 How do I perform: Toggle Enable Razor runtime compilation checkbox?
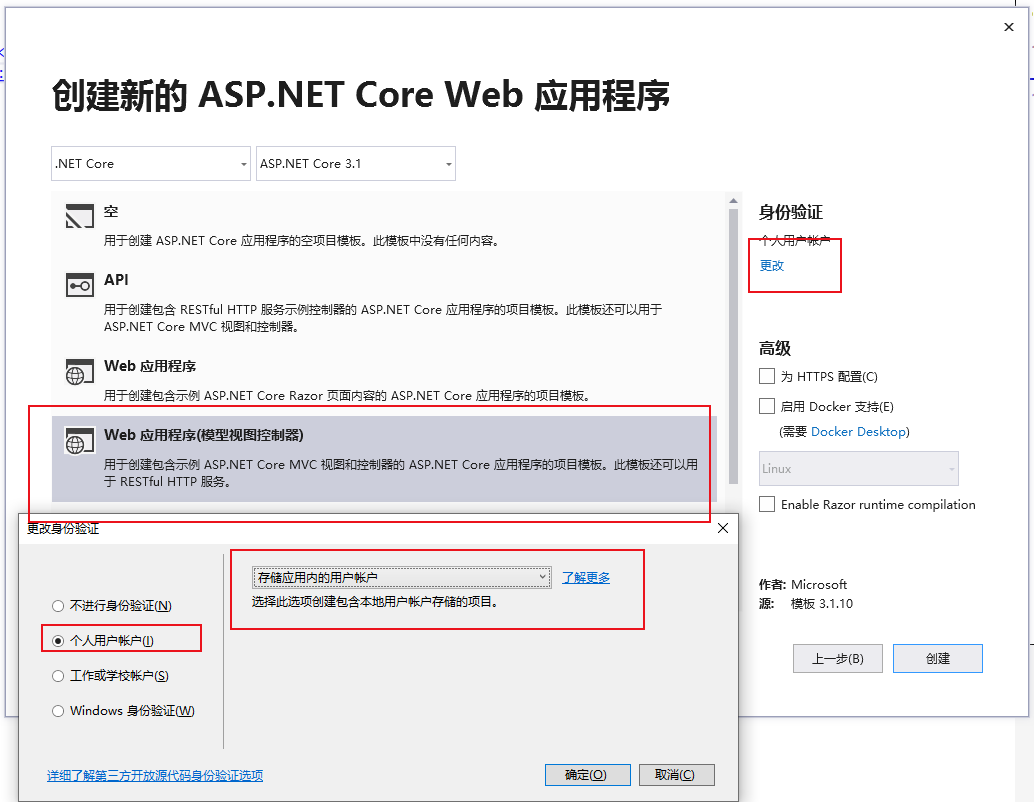767,504
